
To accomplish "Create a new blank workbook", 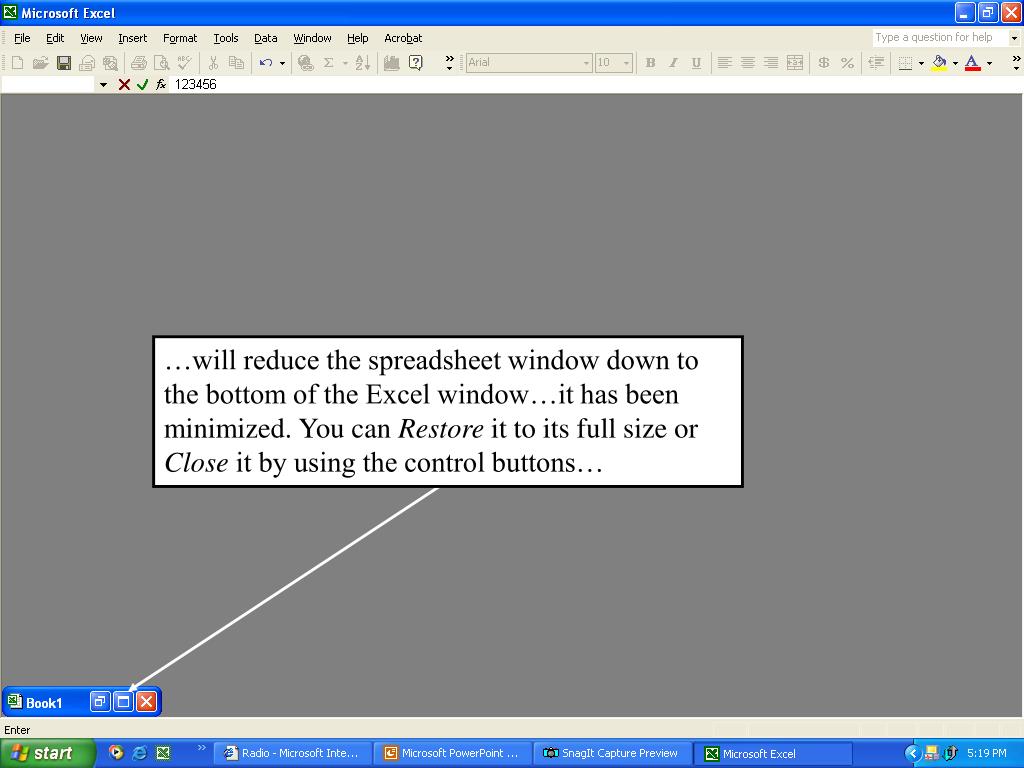I will coord(18,63).
